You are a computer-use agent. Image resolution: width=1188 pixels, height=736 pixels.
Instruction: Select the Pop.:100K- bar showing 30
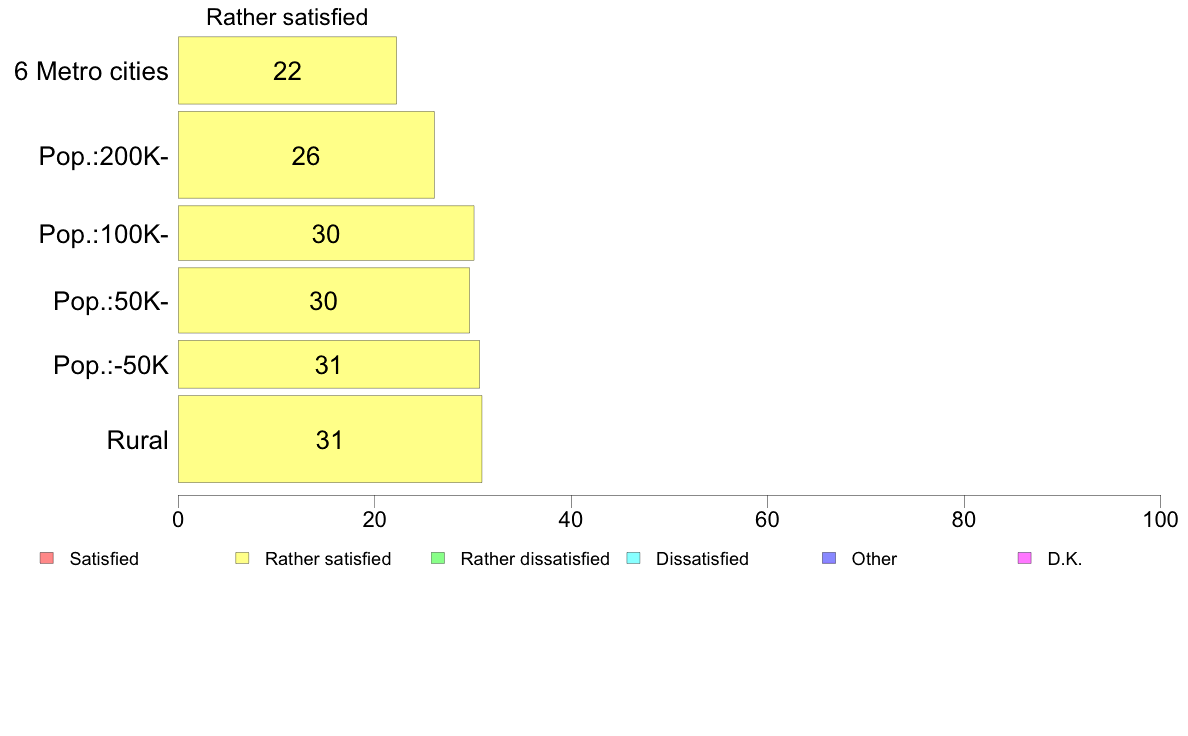coord(326,233)
